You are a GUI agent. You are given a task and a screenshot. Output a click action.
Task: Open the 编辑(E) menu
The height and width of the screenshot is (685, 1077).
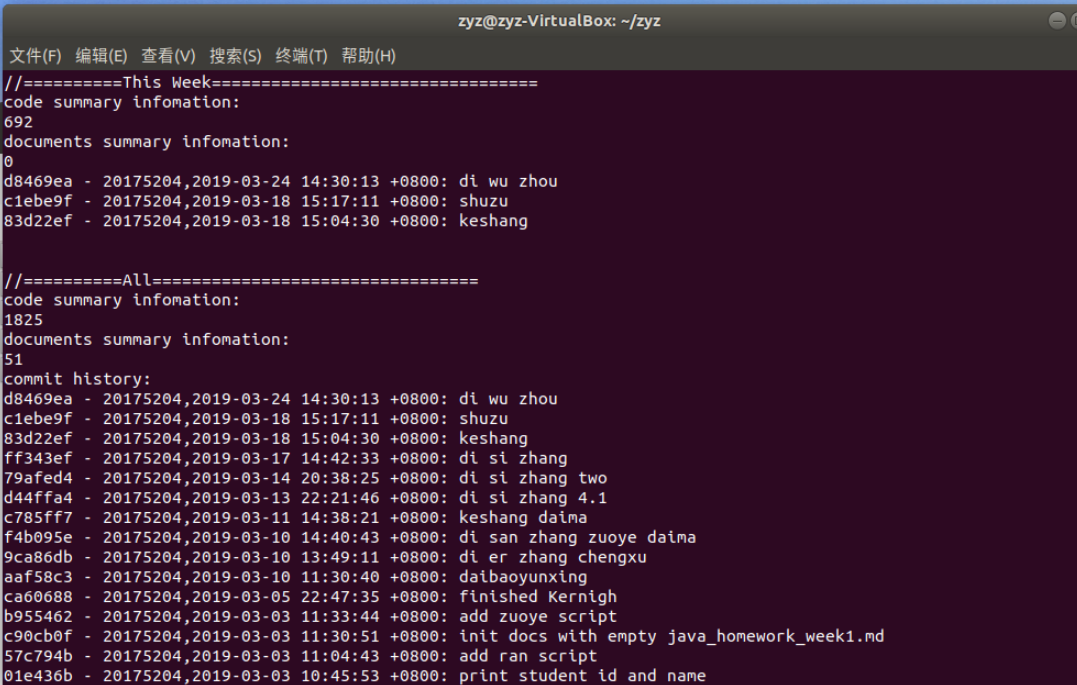(101, 56)
